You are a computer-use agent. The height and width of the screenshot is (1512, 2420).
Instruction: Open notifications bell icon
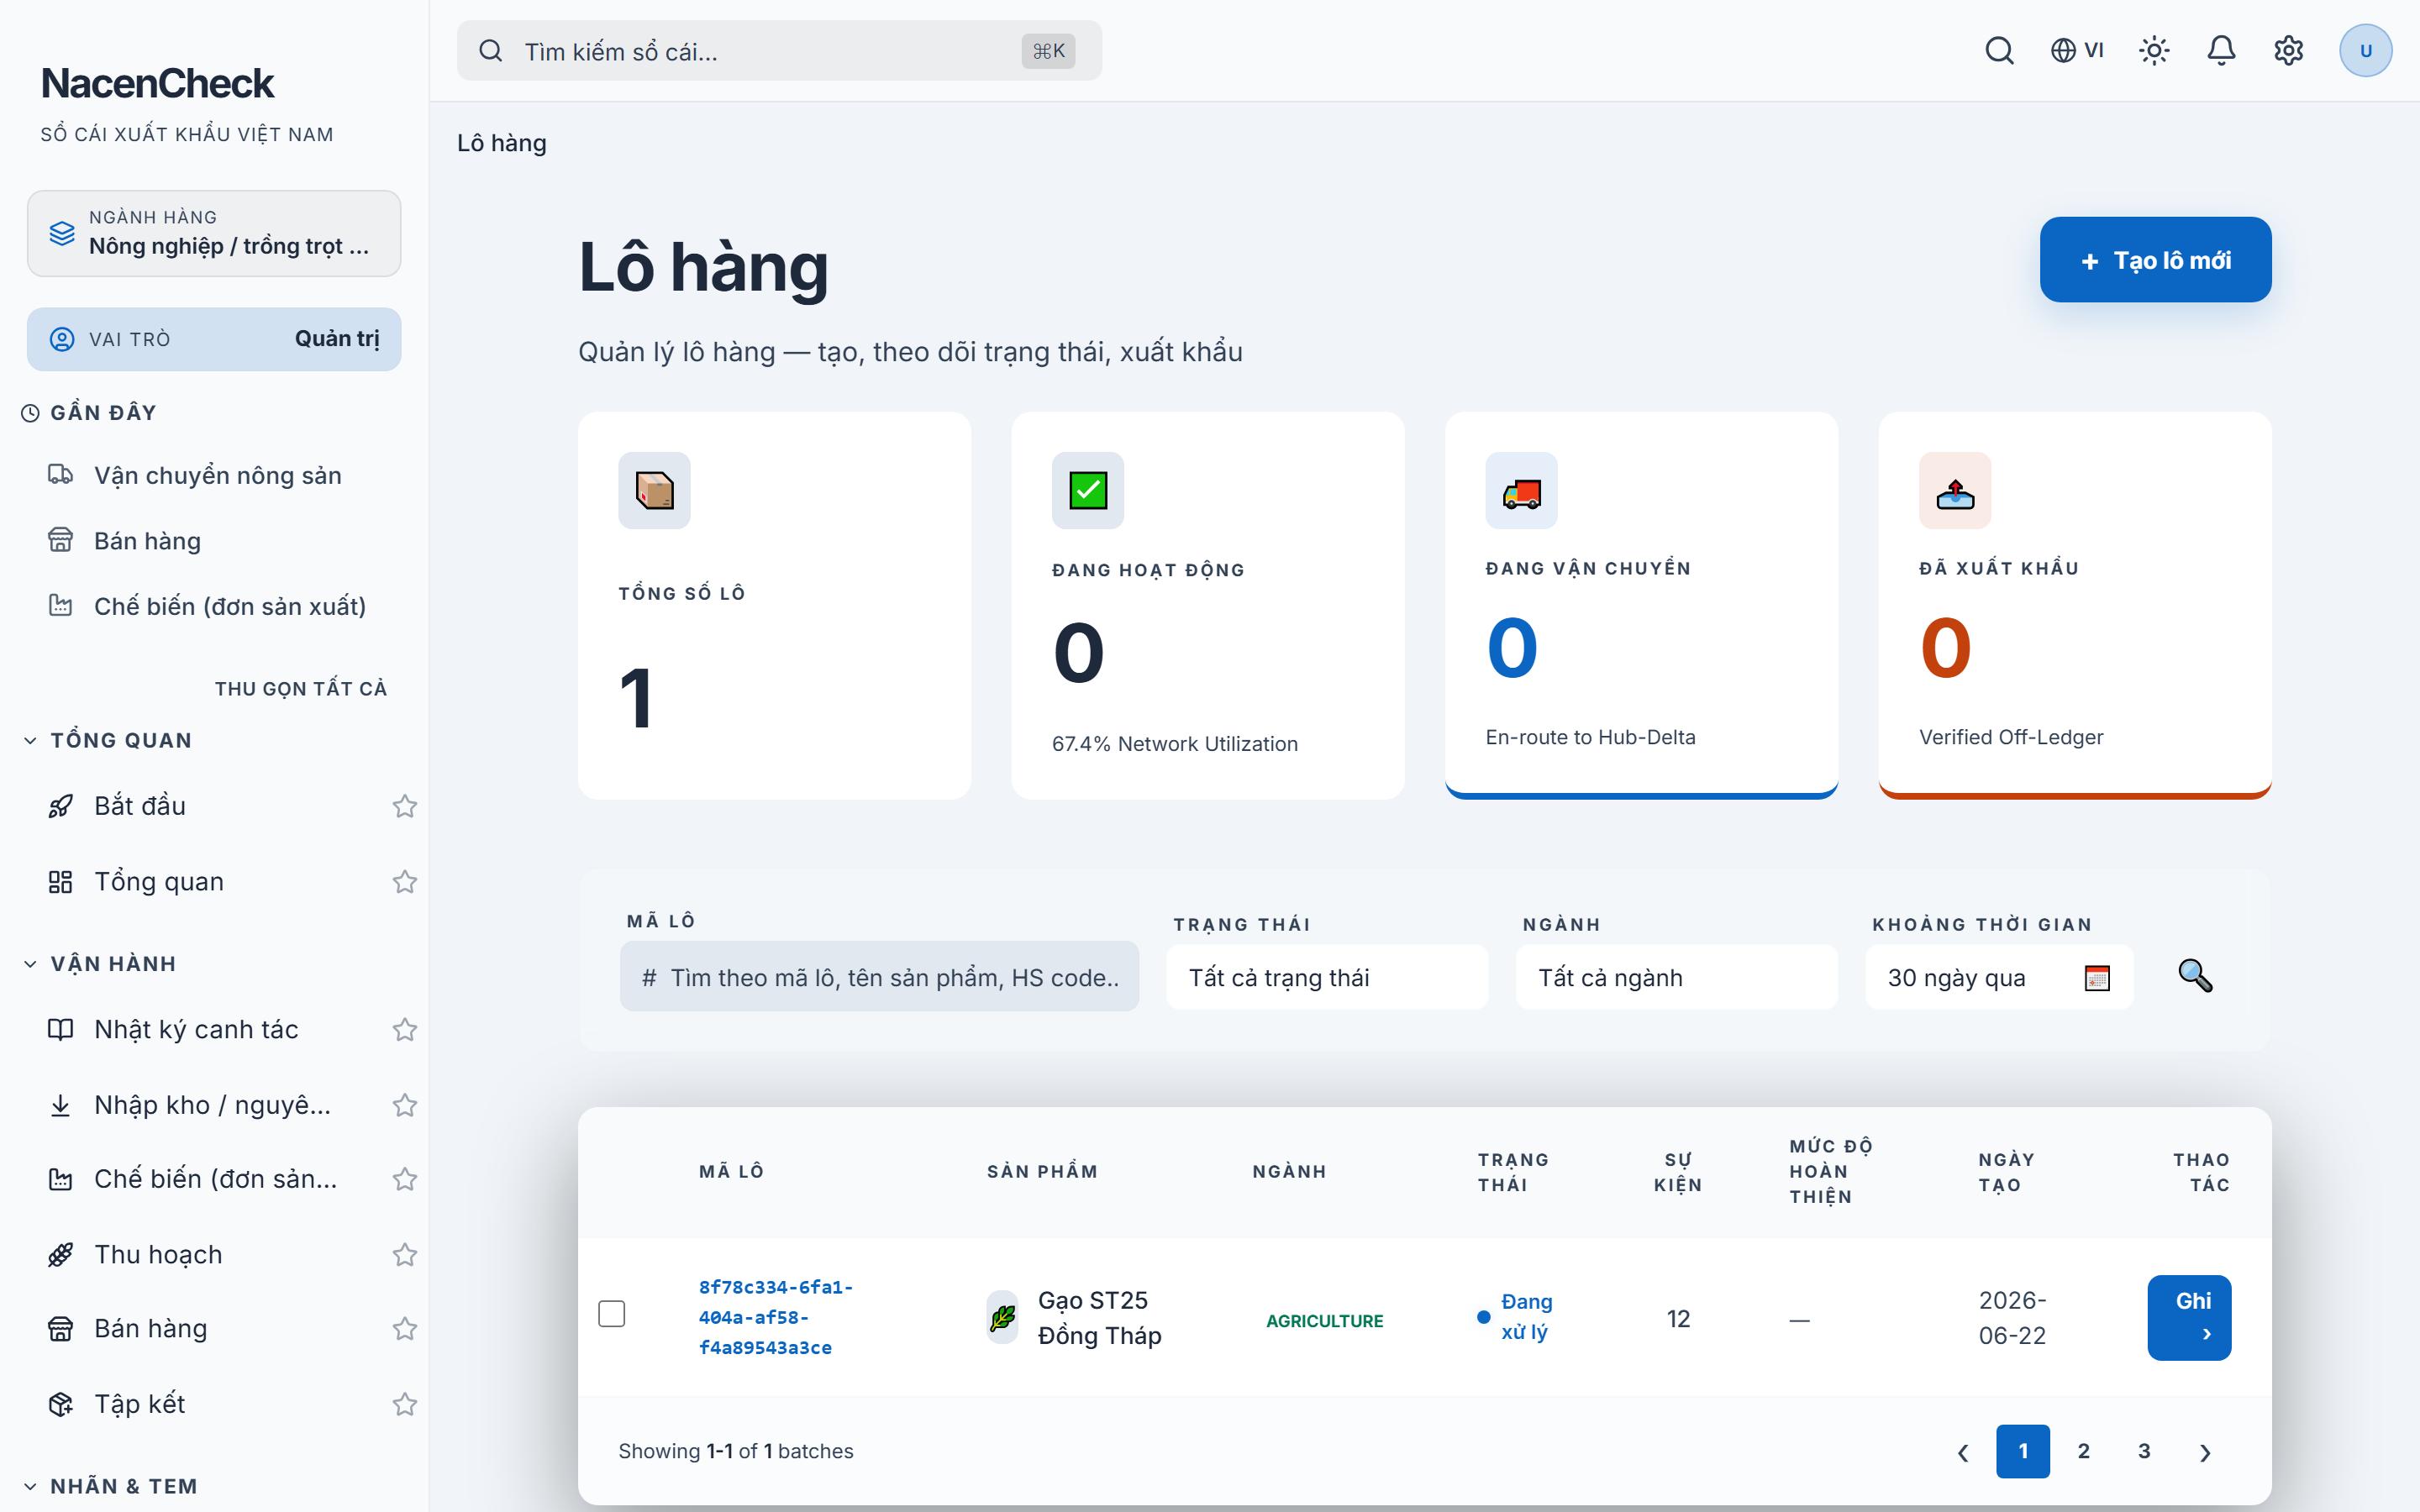[2221, 50]
